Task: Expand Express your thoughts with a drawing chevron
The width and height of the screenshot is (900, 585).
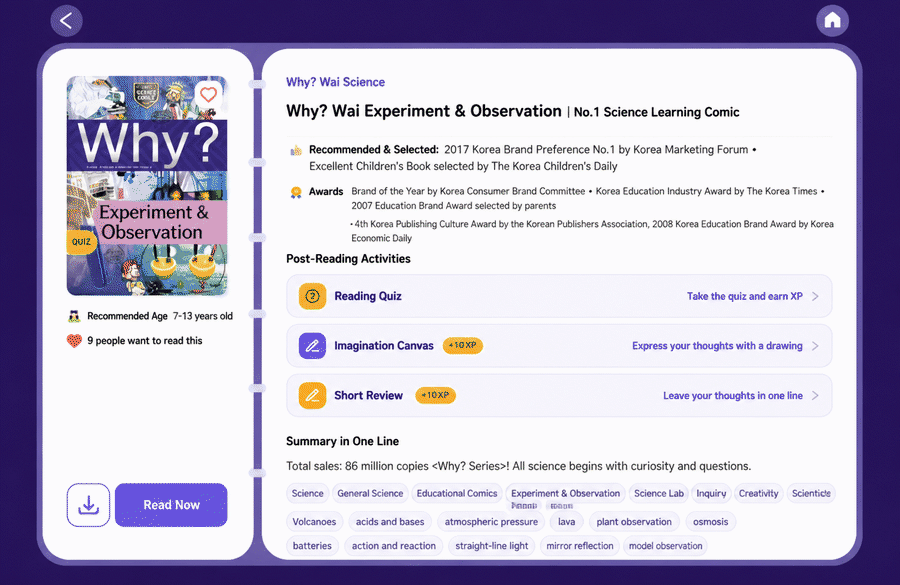Action: pyautogui.click(x=815, y=346)
